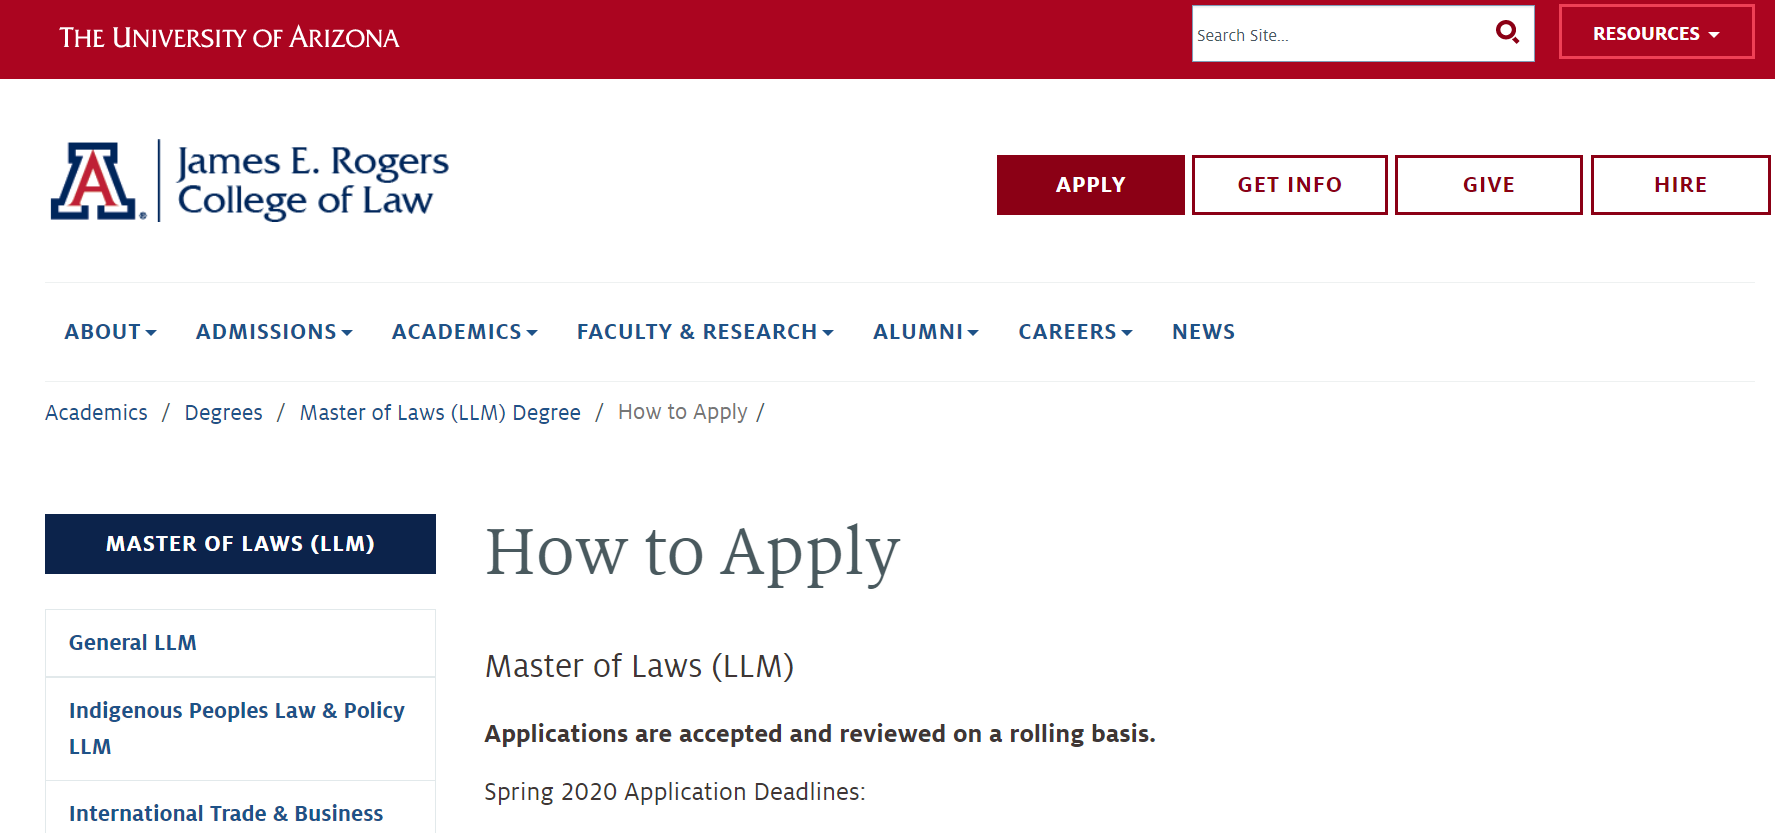Click Spring 2020 Application Deadlines text
This screenshot has height=833, width=1775.
pyautogui.click(x=675, y=792)
